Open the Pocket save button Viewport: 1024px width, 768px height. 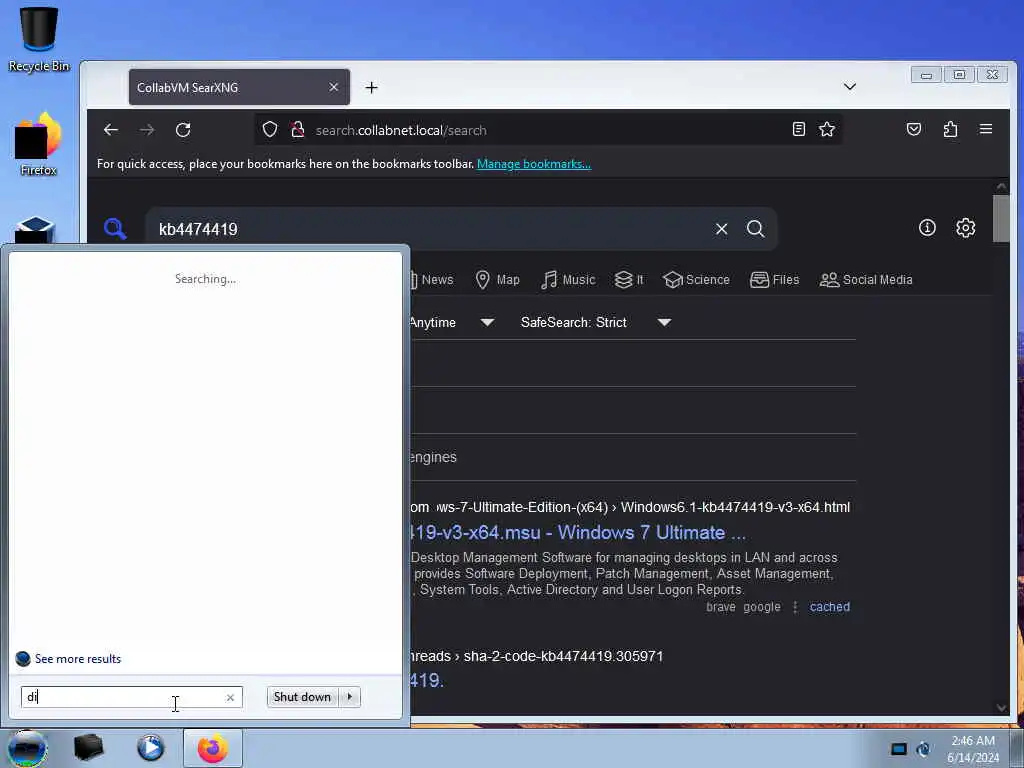(x=914, y=129)
